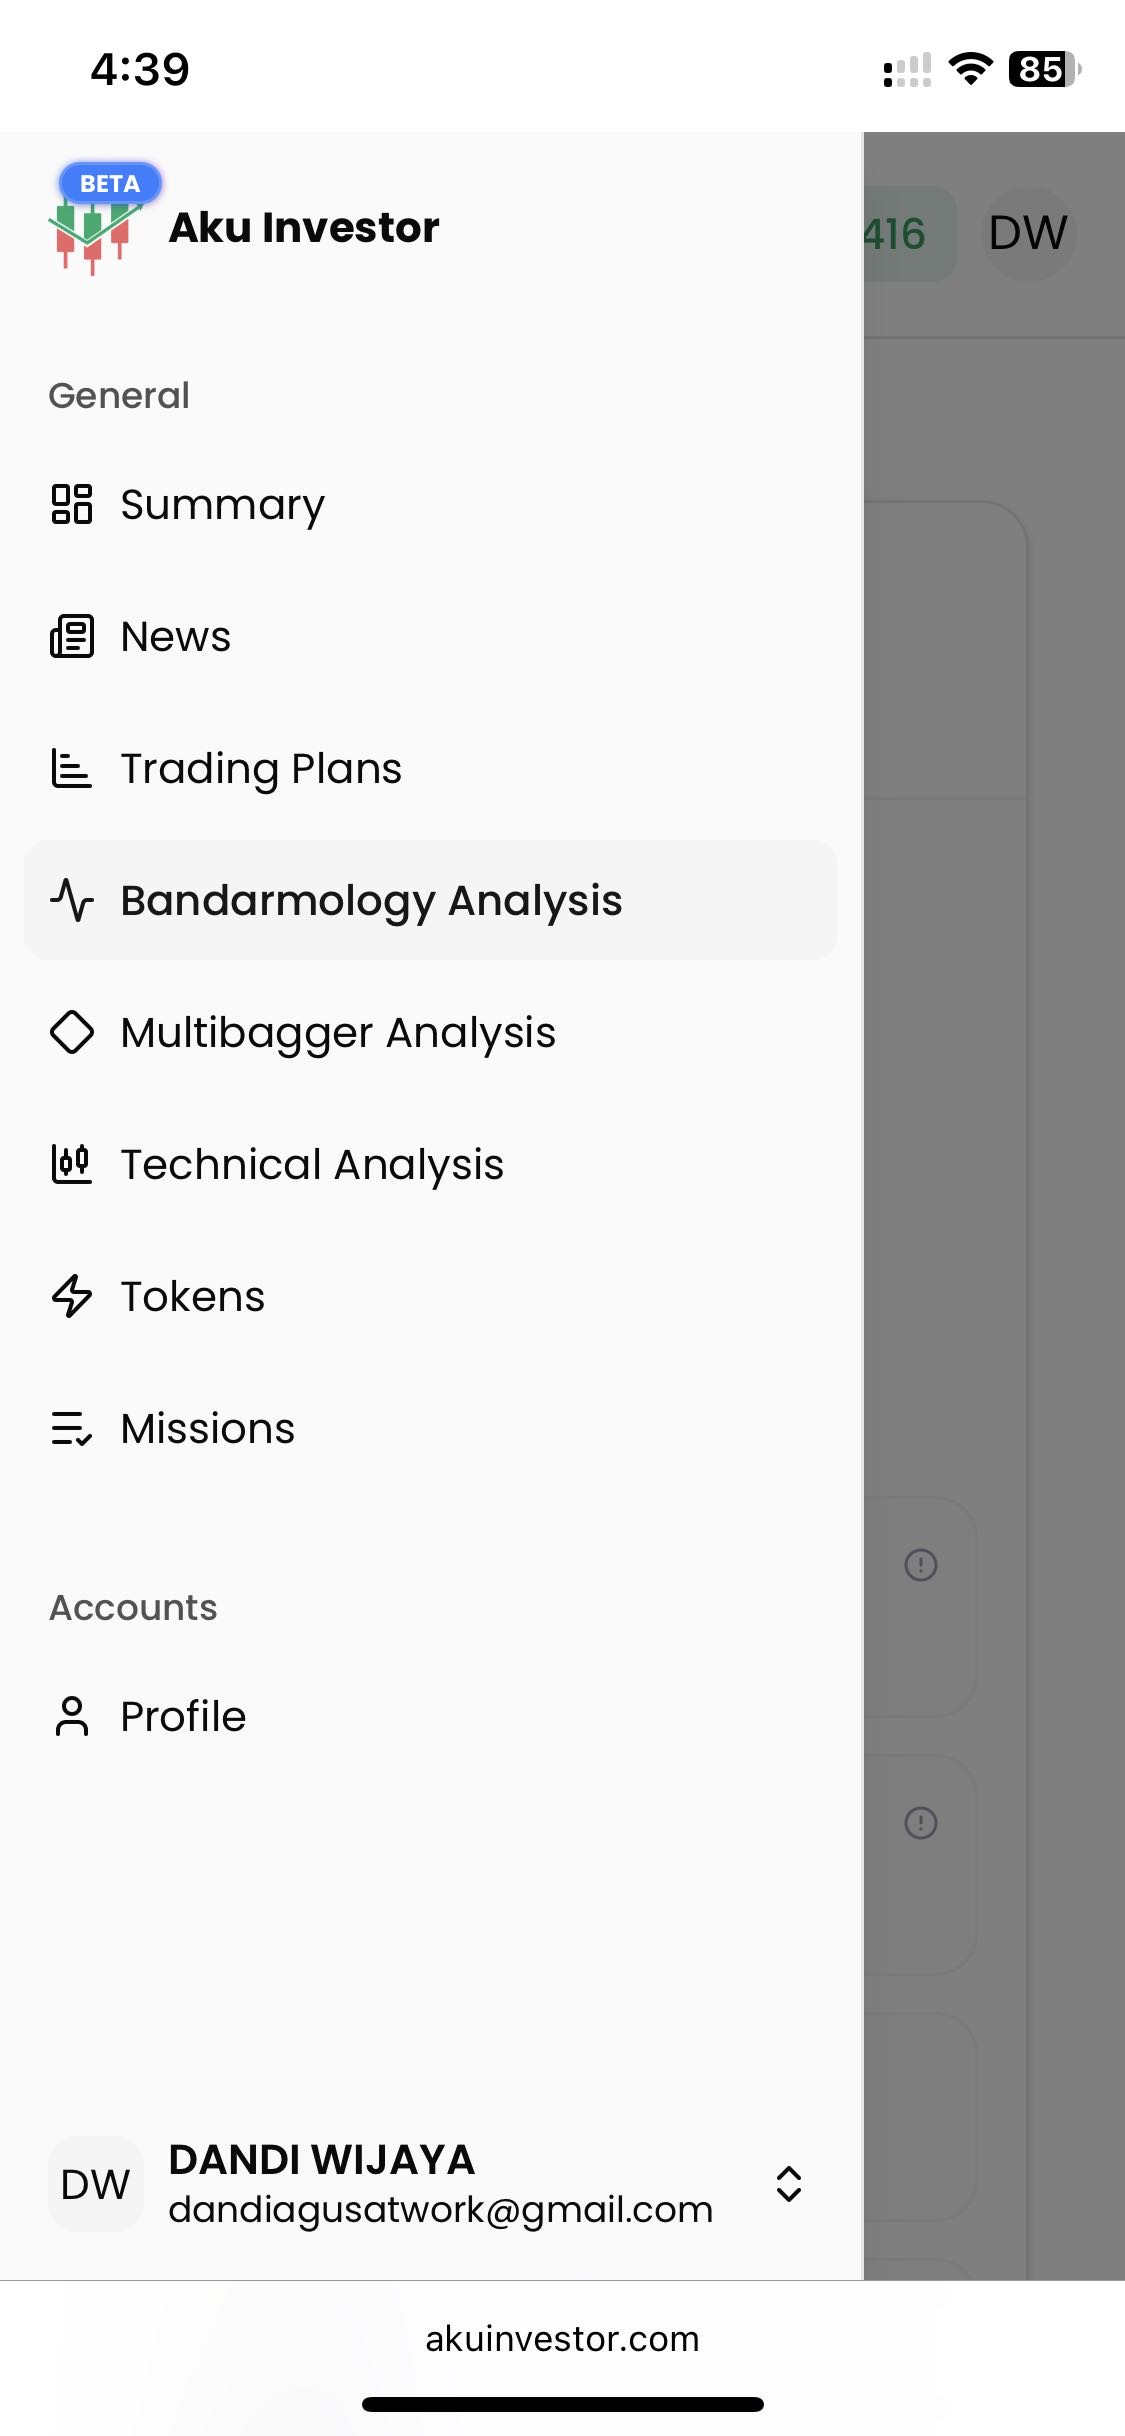
Task: Click the Aku Investor candlestick logo
Action: coord(93,236)
